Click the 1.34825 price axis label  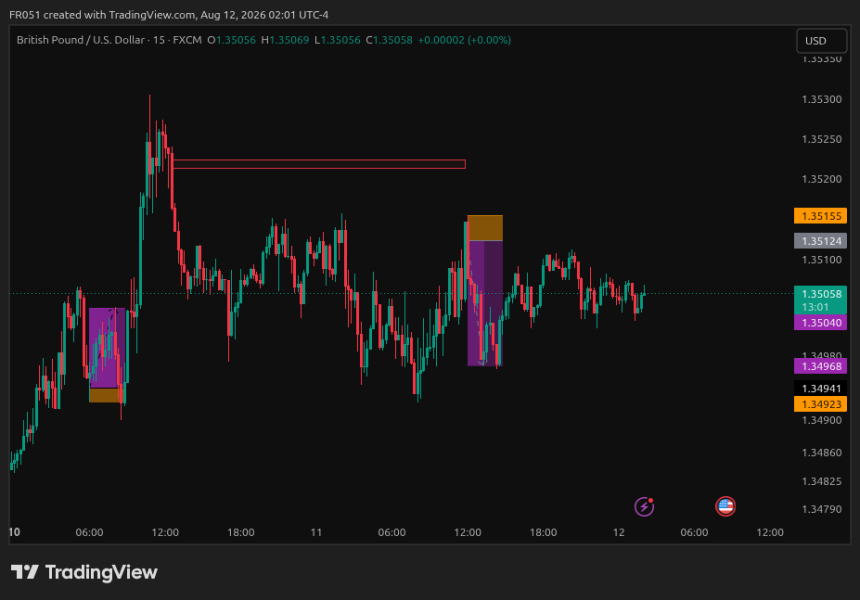(x=822, y=481)
